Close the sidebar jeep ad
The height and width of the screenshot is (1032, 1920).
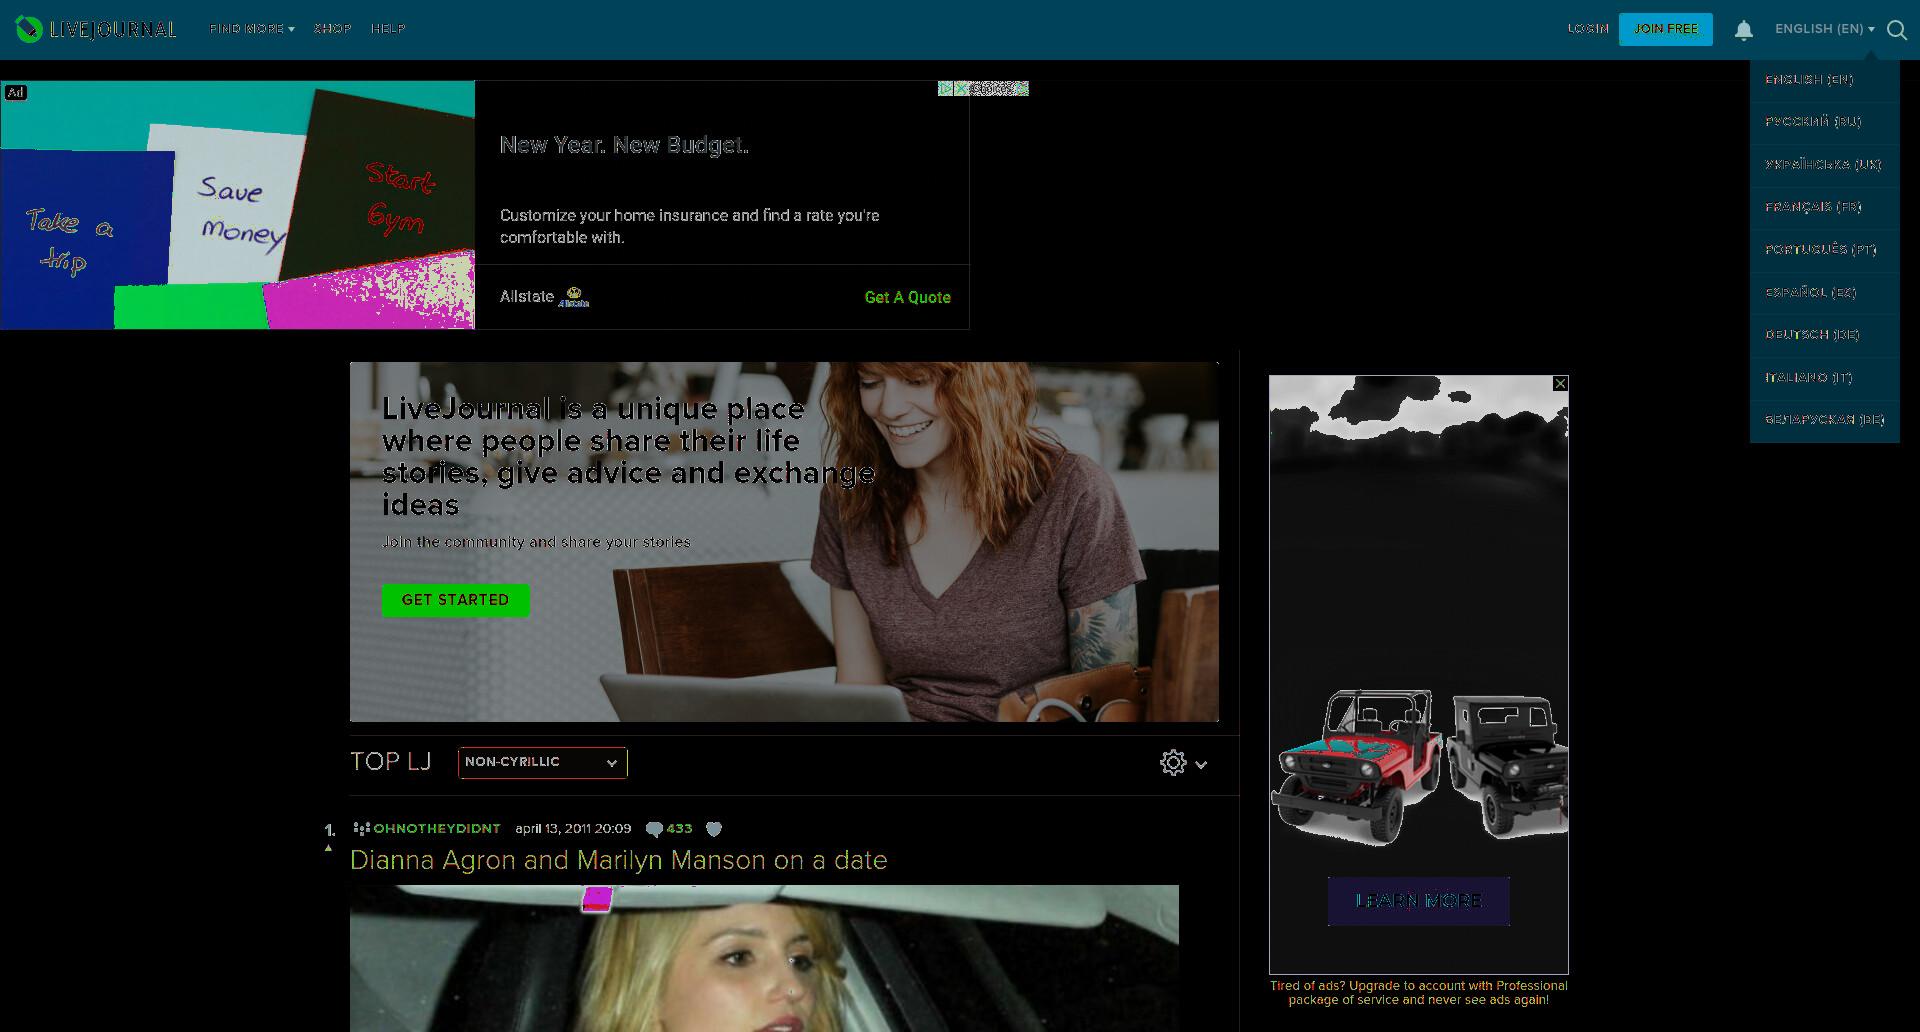coord(1560,384)
